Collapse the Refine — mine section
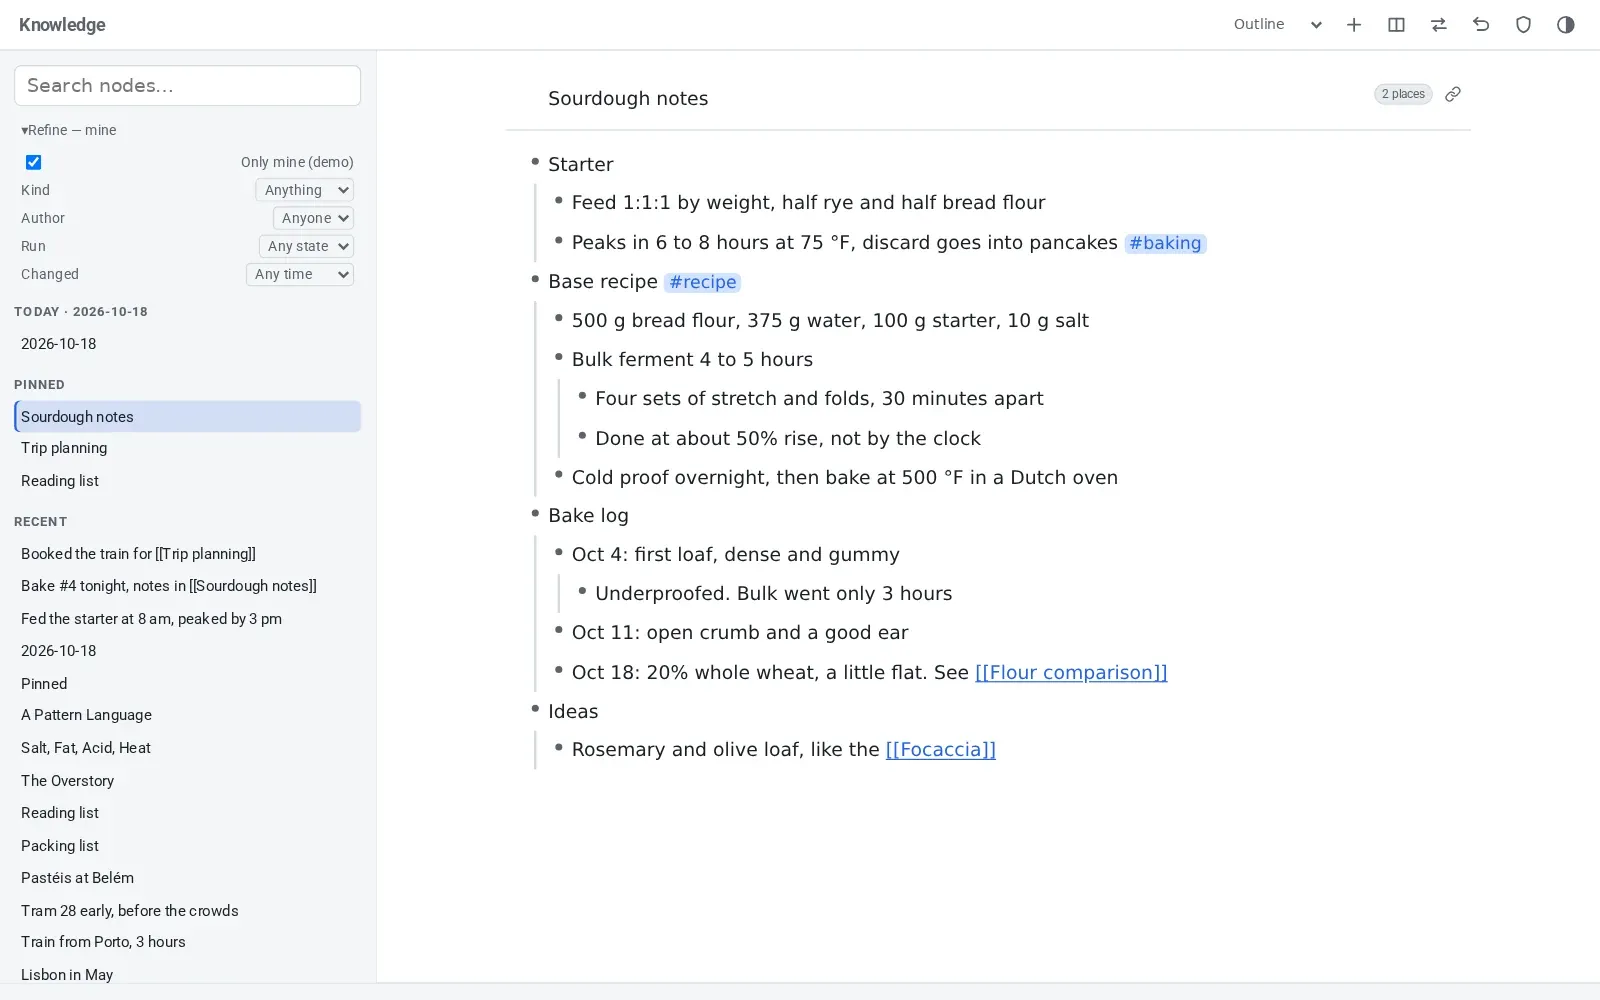This screenshot has height=1000, width=1600. pos(69,130)
